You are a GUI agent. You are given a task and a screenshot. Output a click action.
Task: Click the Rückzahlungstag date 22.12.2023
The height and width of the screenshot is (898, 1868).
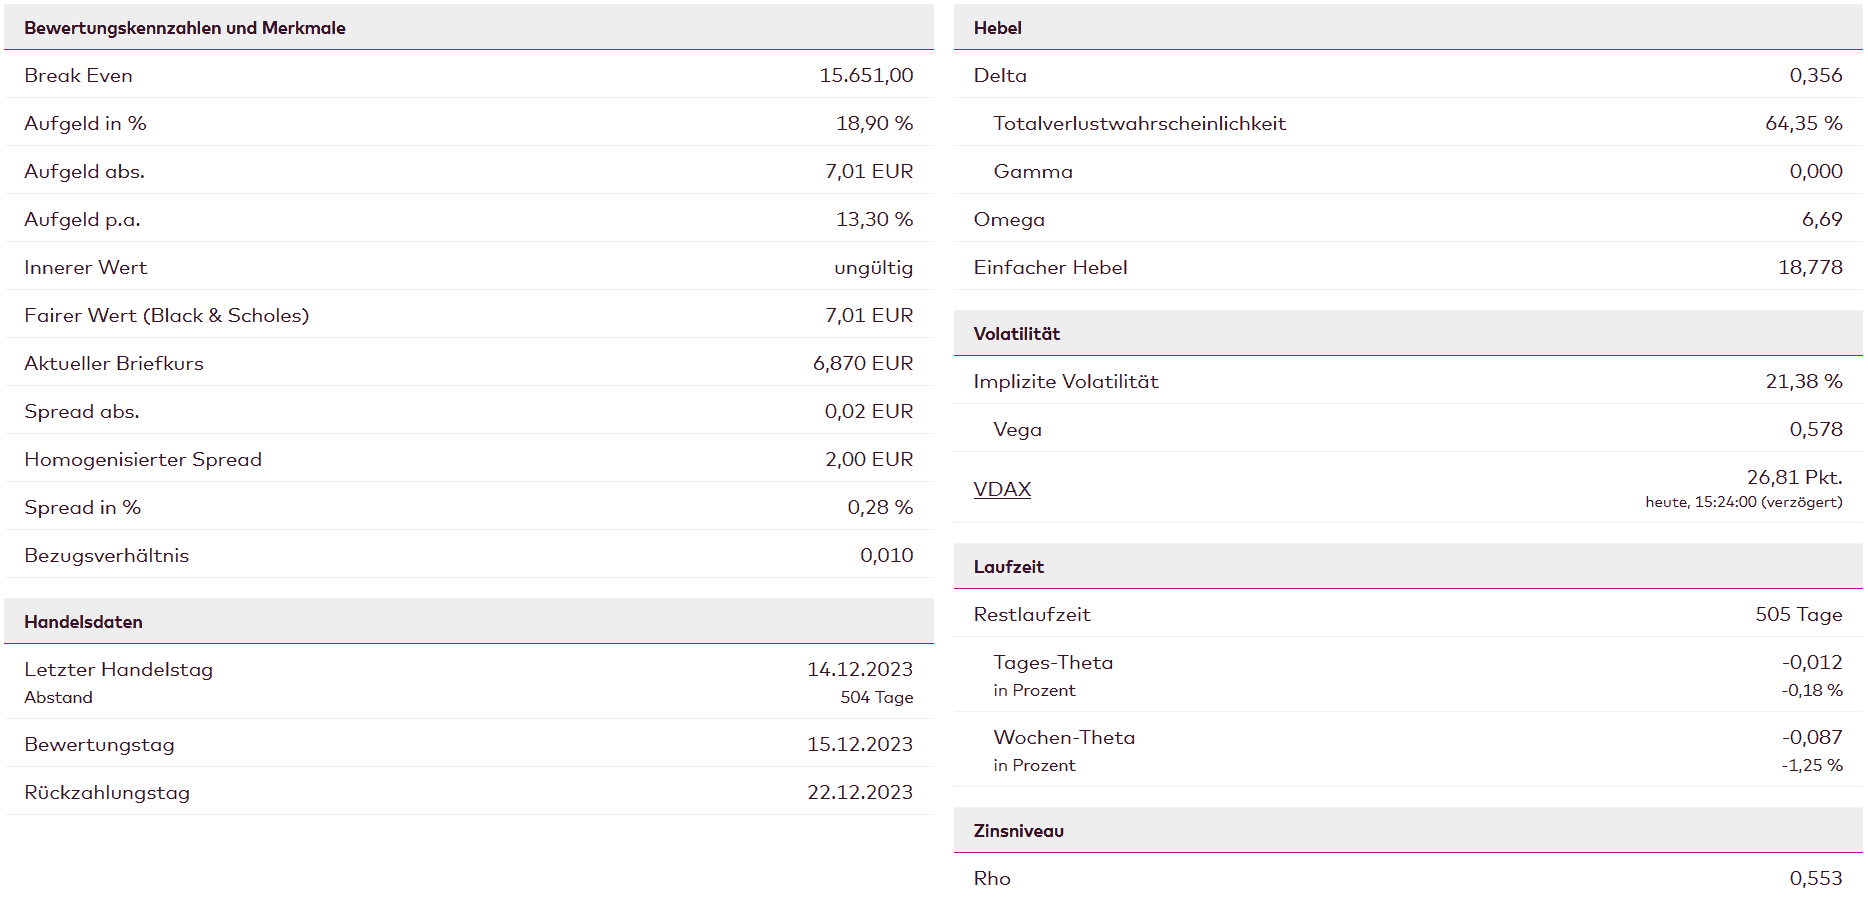point(859,792)
